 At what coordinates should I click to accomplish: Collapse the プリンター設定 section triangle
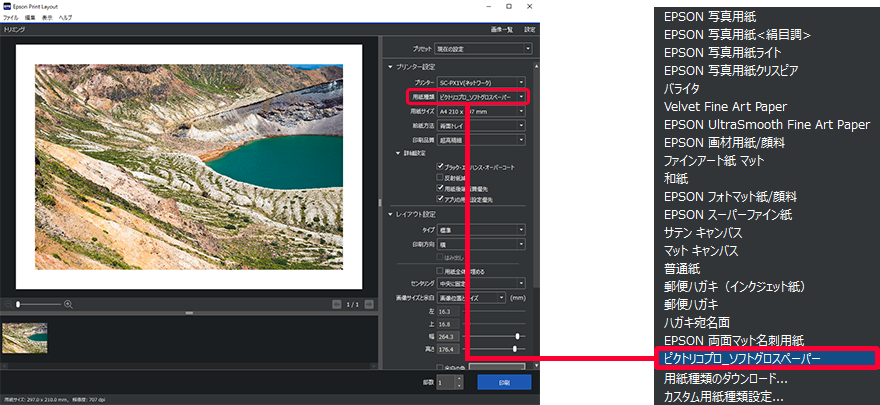point(391,66)
